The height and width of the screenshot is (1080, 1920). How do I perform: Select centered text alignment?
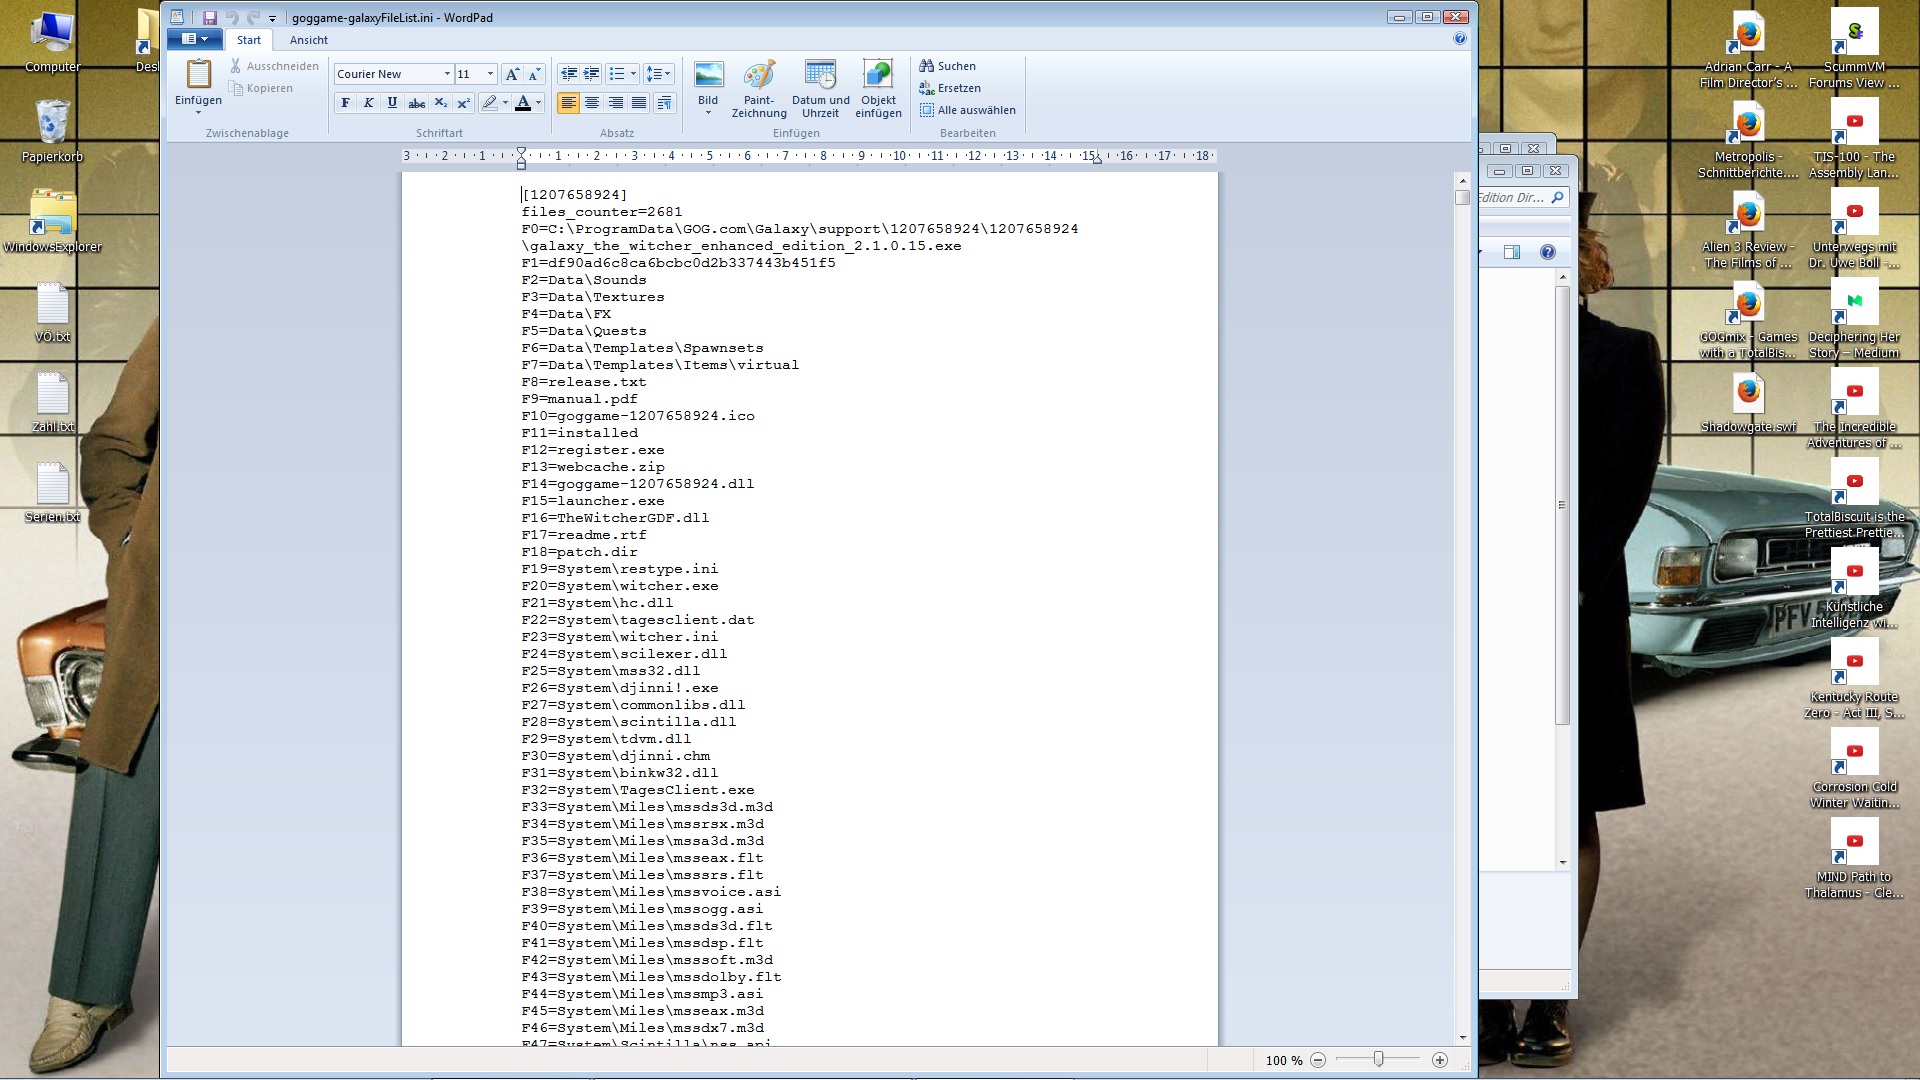pos(592,103)
